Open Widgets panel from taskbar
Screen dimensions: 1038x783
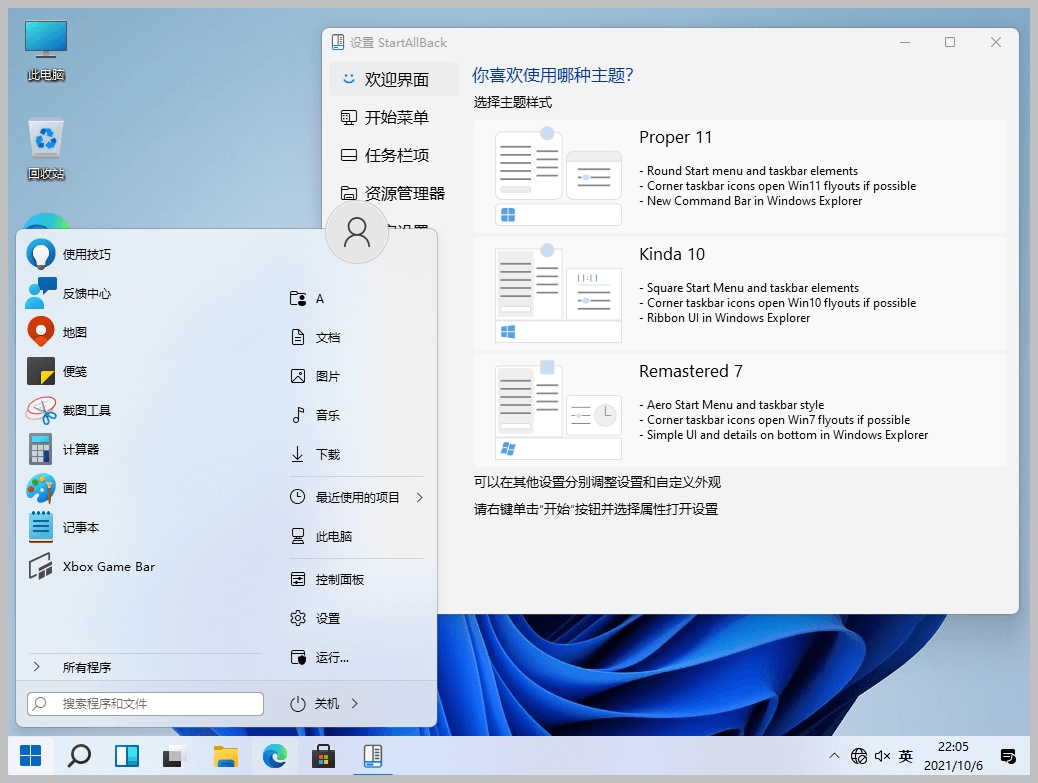pos(127,755)
